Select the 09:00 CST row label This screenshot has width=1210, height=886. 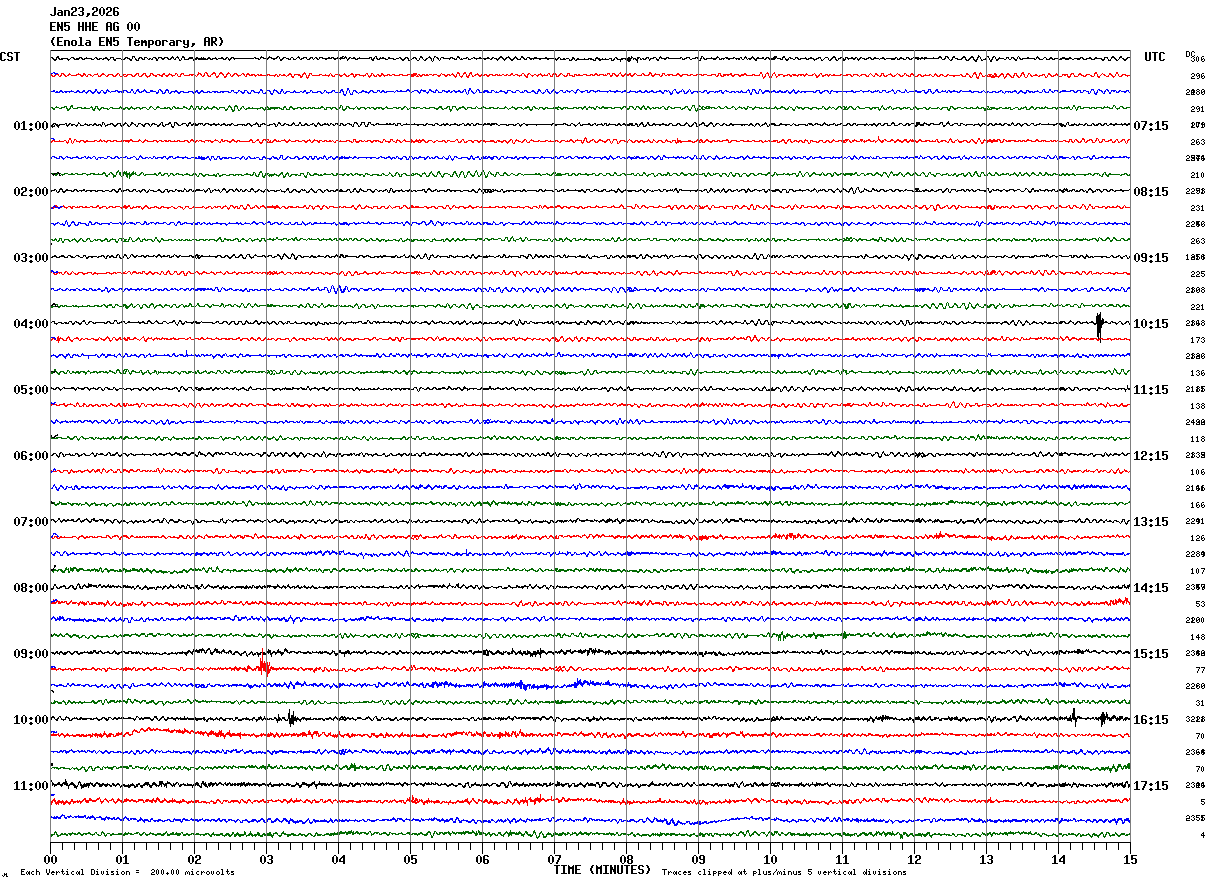(31, 654)
